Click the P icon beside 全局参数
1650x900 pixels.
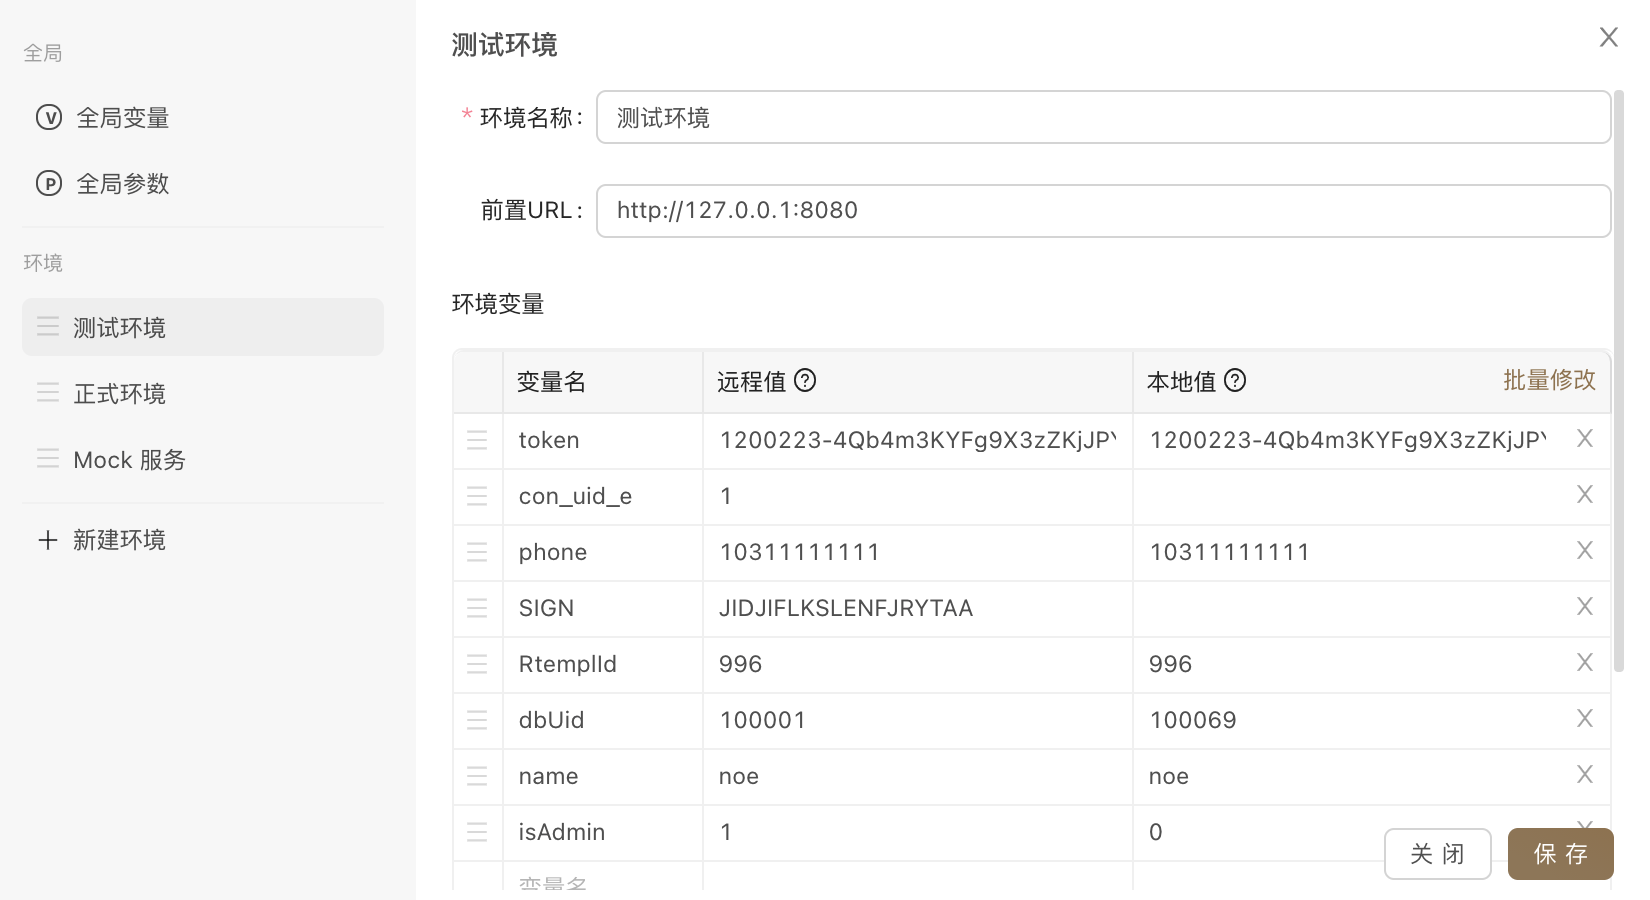pos(49,184)
